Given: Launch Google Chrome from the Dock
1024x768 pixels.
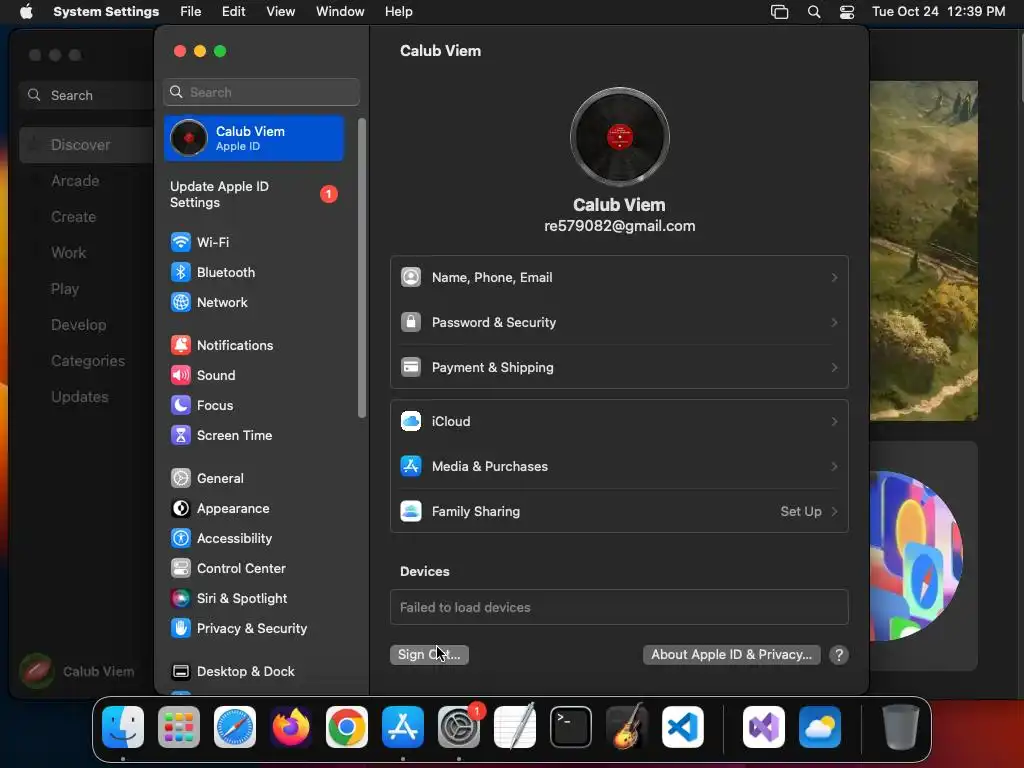Looking at the screenshot, I should pyautogui.click(x=347, y=727).
